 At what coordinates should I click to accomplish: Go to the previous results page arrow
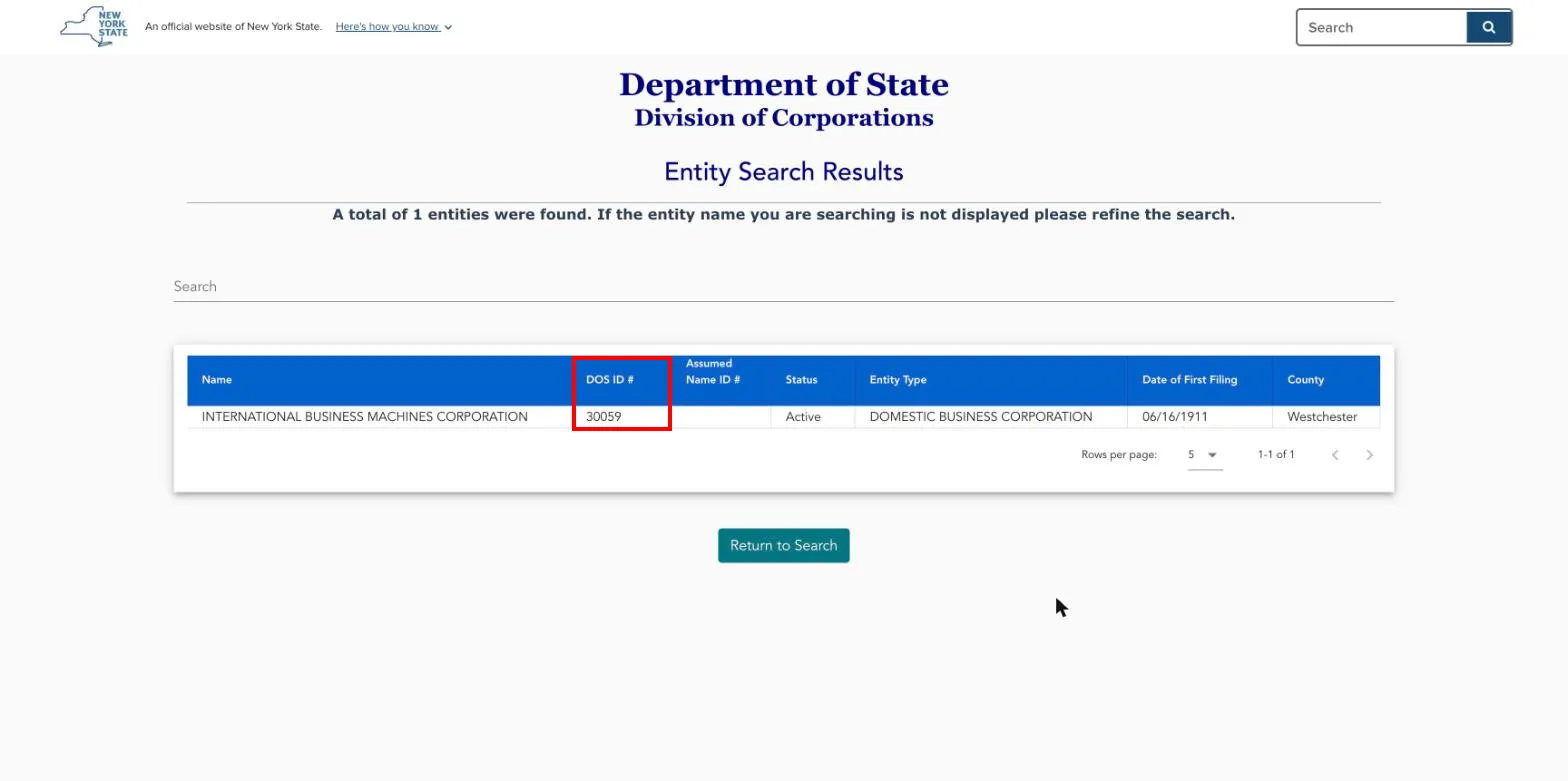point(1335,455)
